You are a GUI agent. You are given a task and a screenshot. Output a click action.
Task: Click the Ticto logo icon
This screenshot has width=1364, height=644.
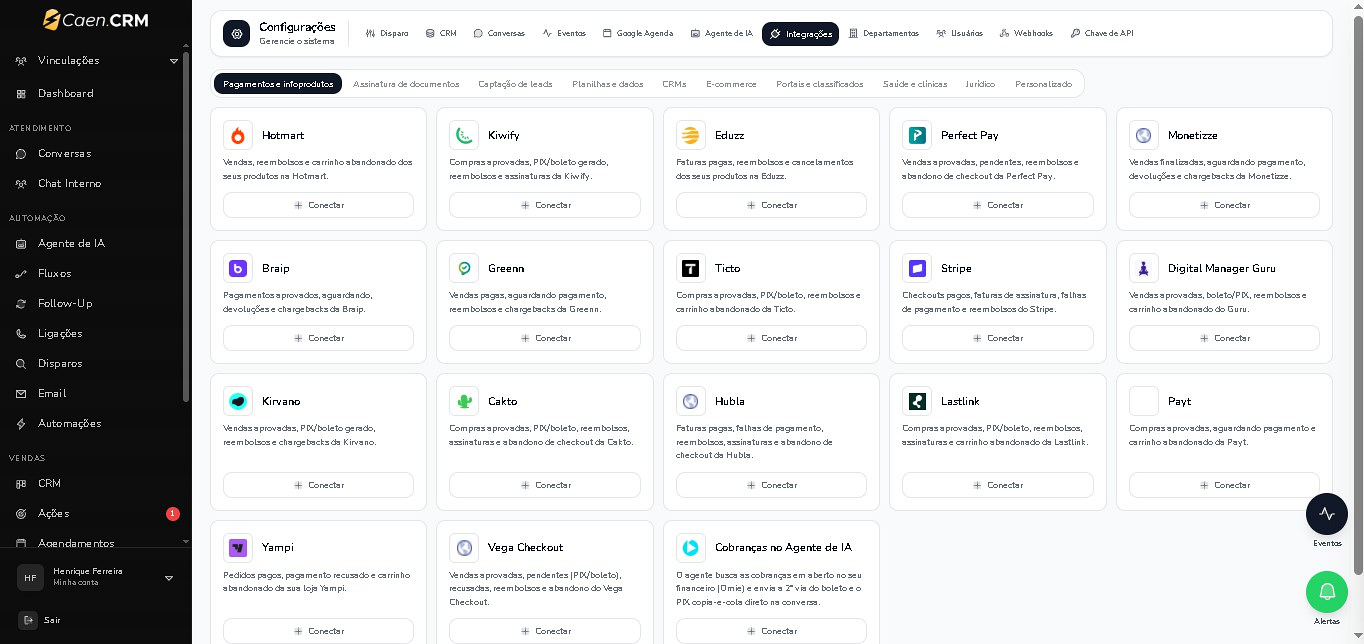(x=690, y=268)
